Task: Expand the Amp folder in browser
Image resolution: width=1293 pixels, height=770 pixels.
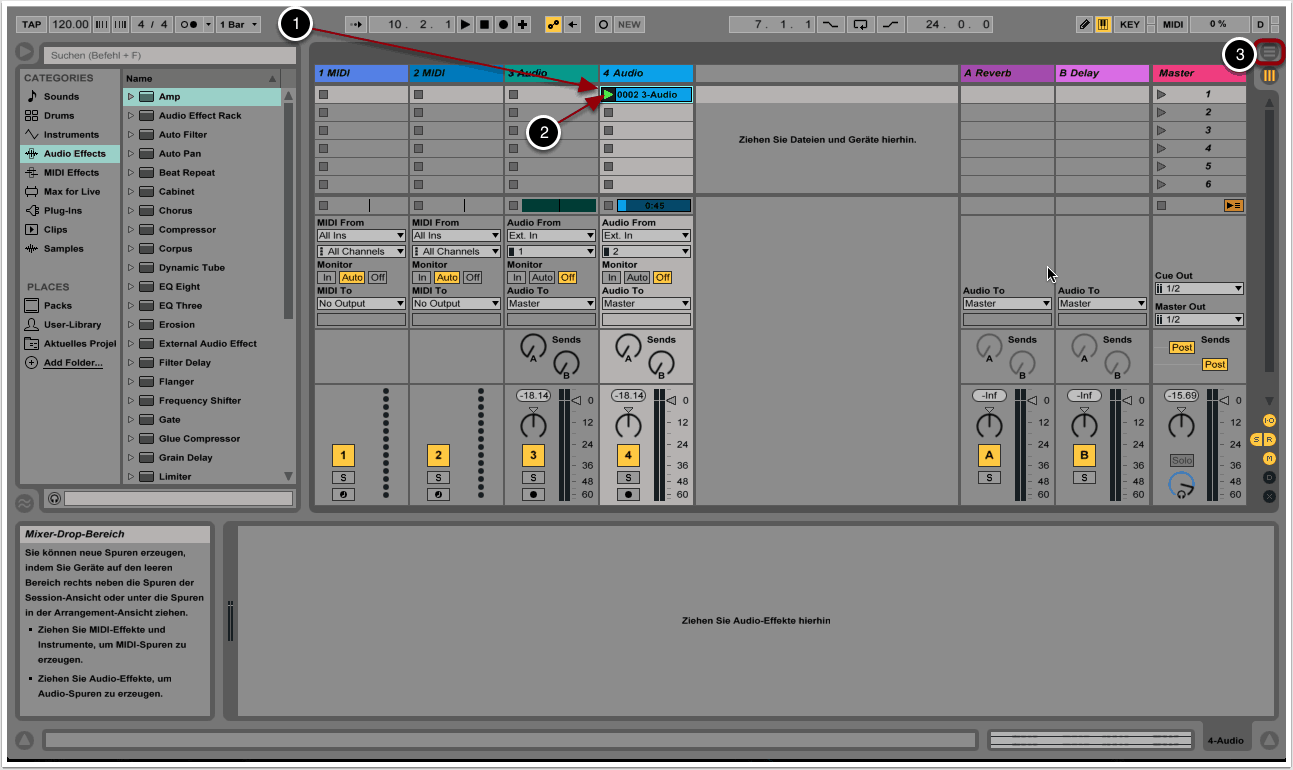Action: (x=131, y=97)
